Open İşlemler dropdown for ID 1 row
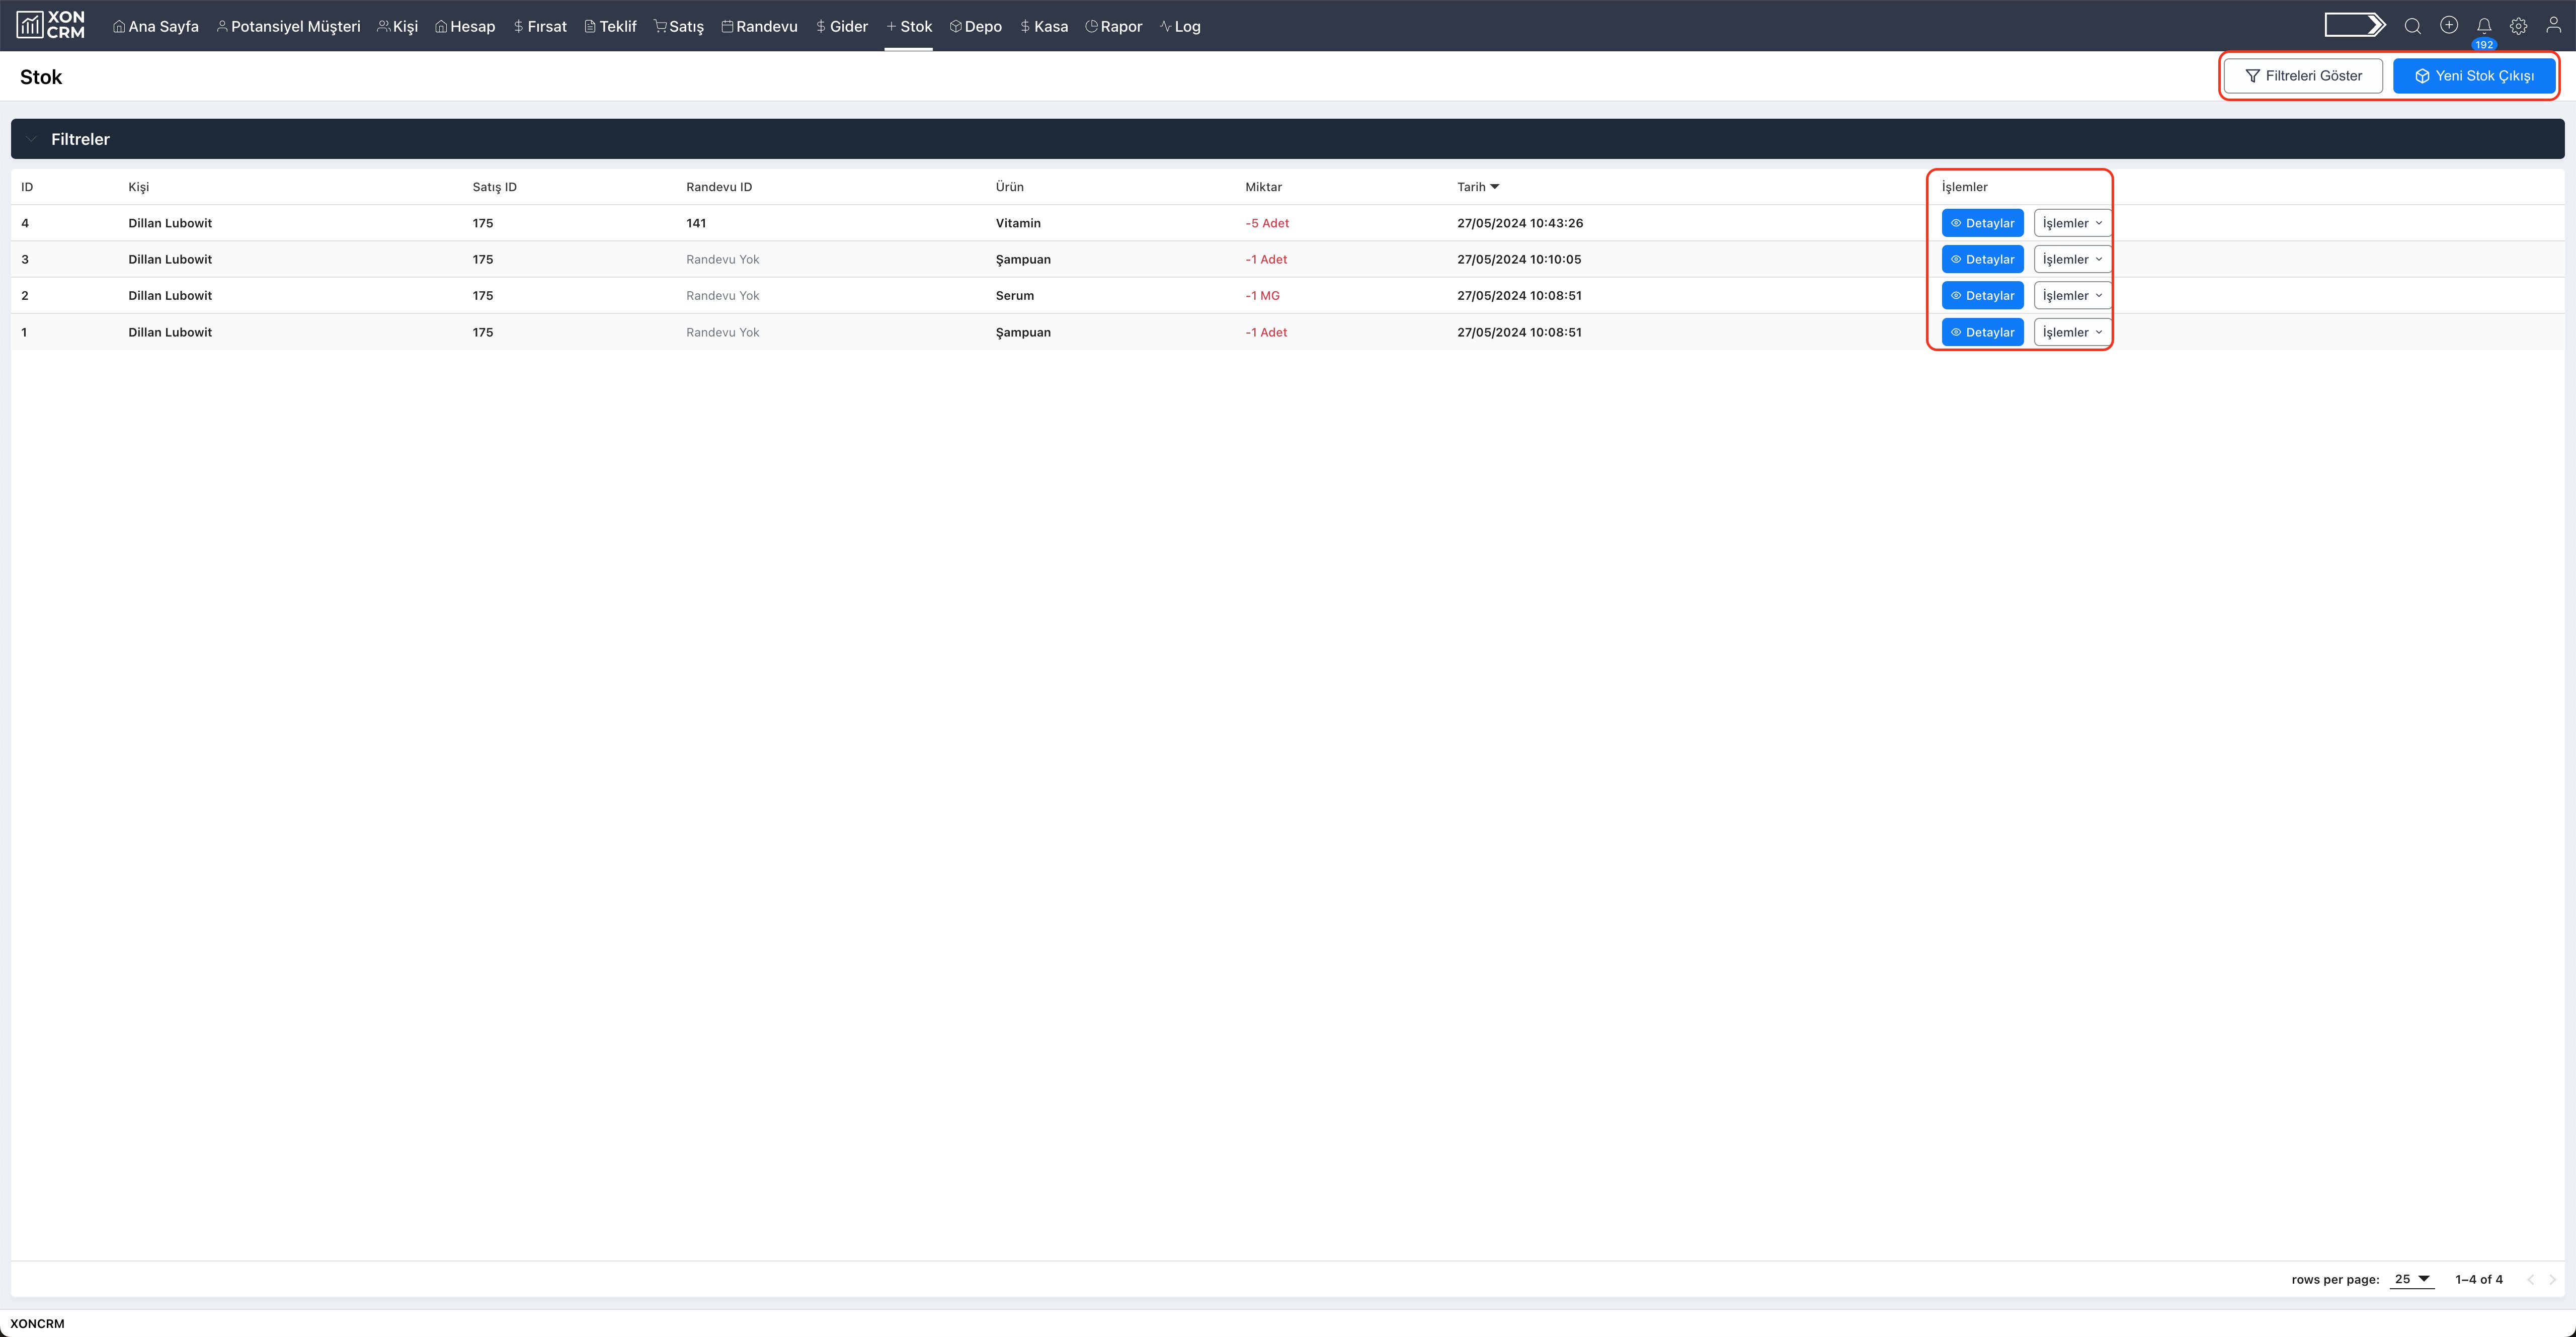This screenshot has height=1337, width=2576. click(x=2072, y=332)
